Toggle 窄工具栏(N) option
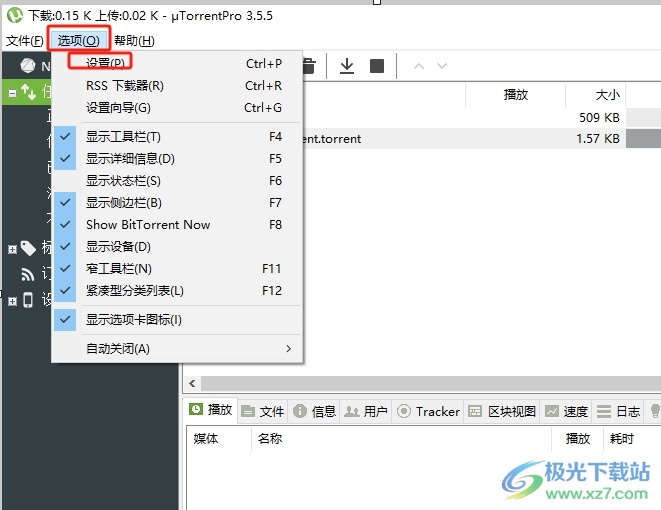The height and width of the screenshot is (510, 661). click(176, 268)
